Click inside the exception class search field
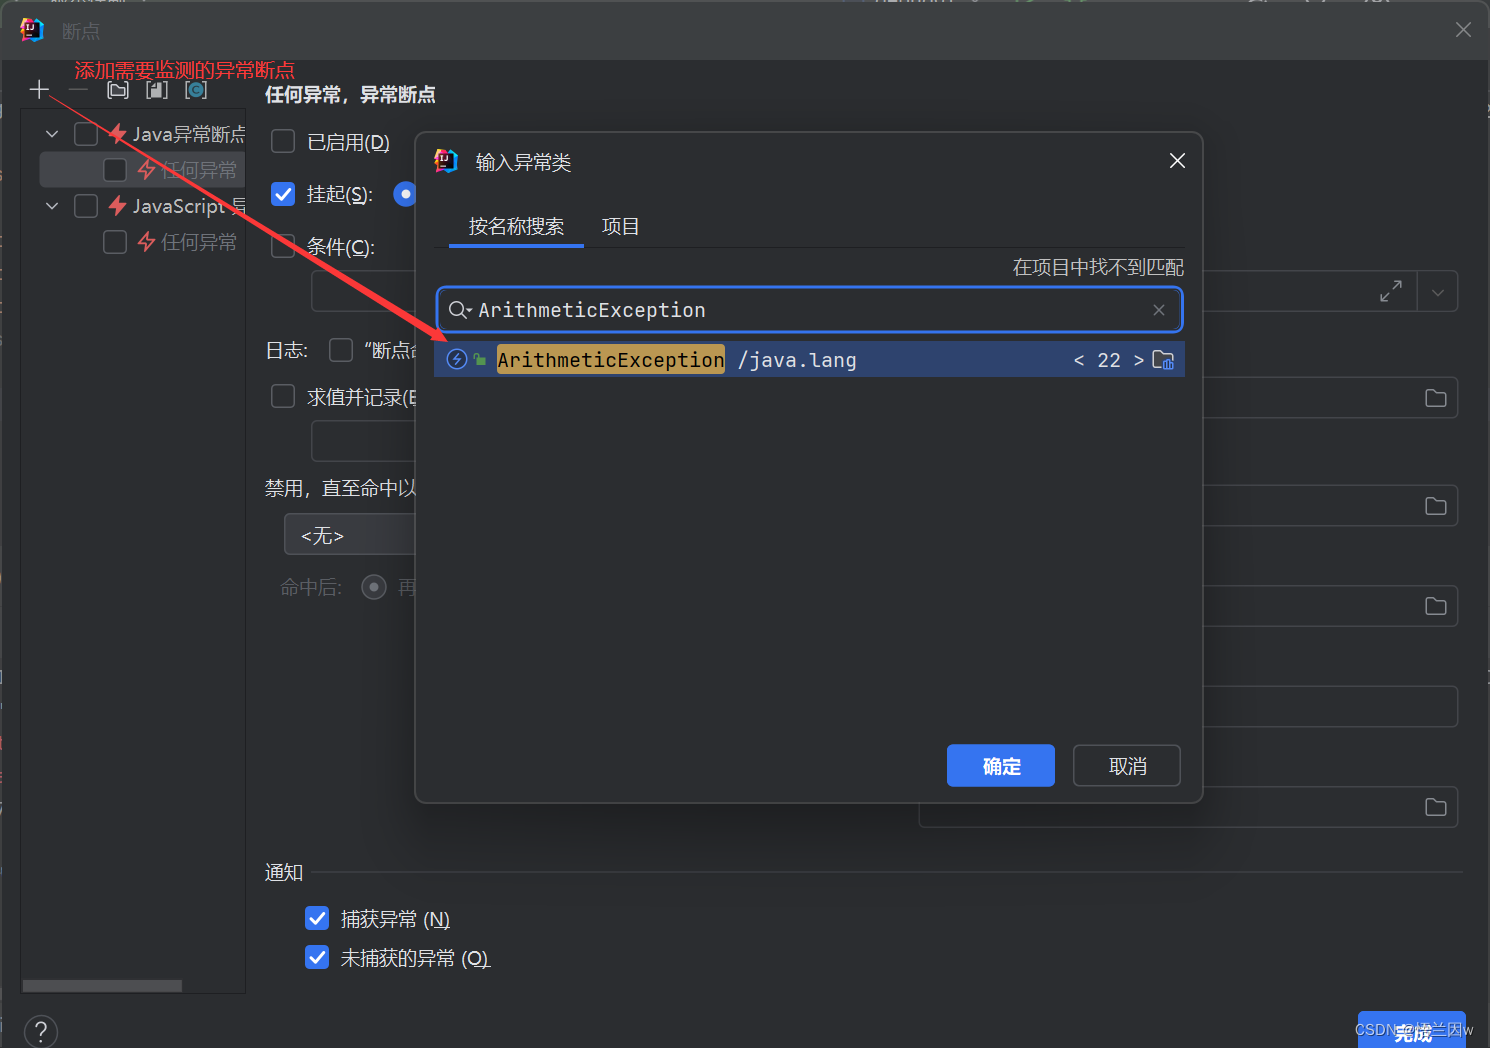1490x1048 pixels. [x=810, y=310]
